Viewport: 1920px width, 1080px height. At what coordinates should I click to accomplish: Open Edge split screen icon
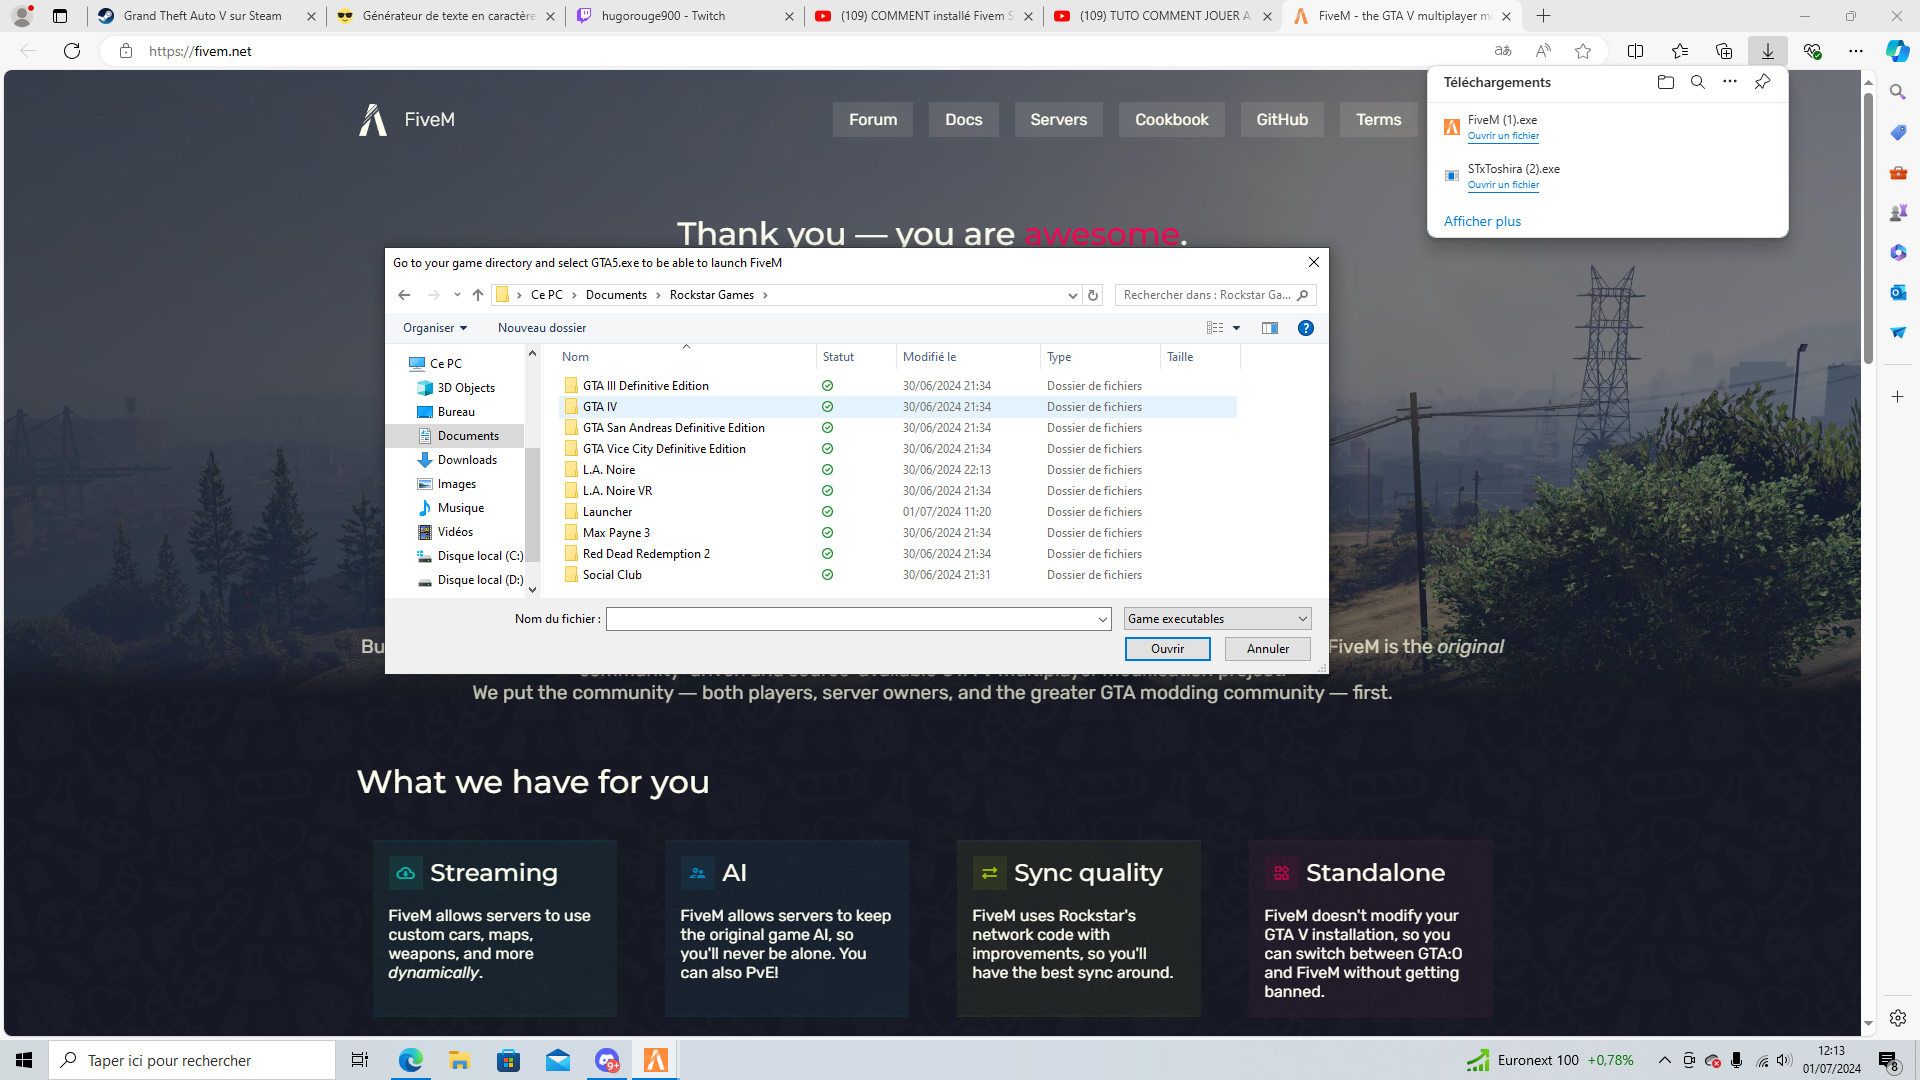(x=1635, y=51)
